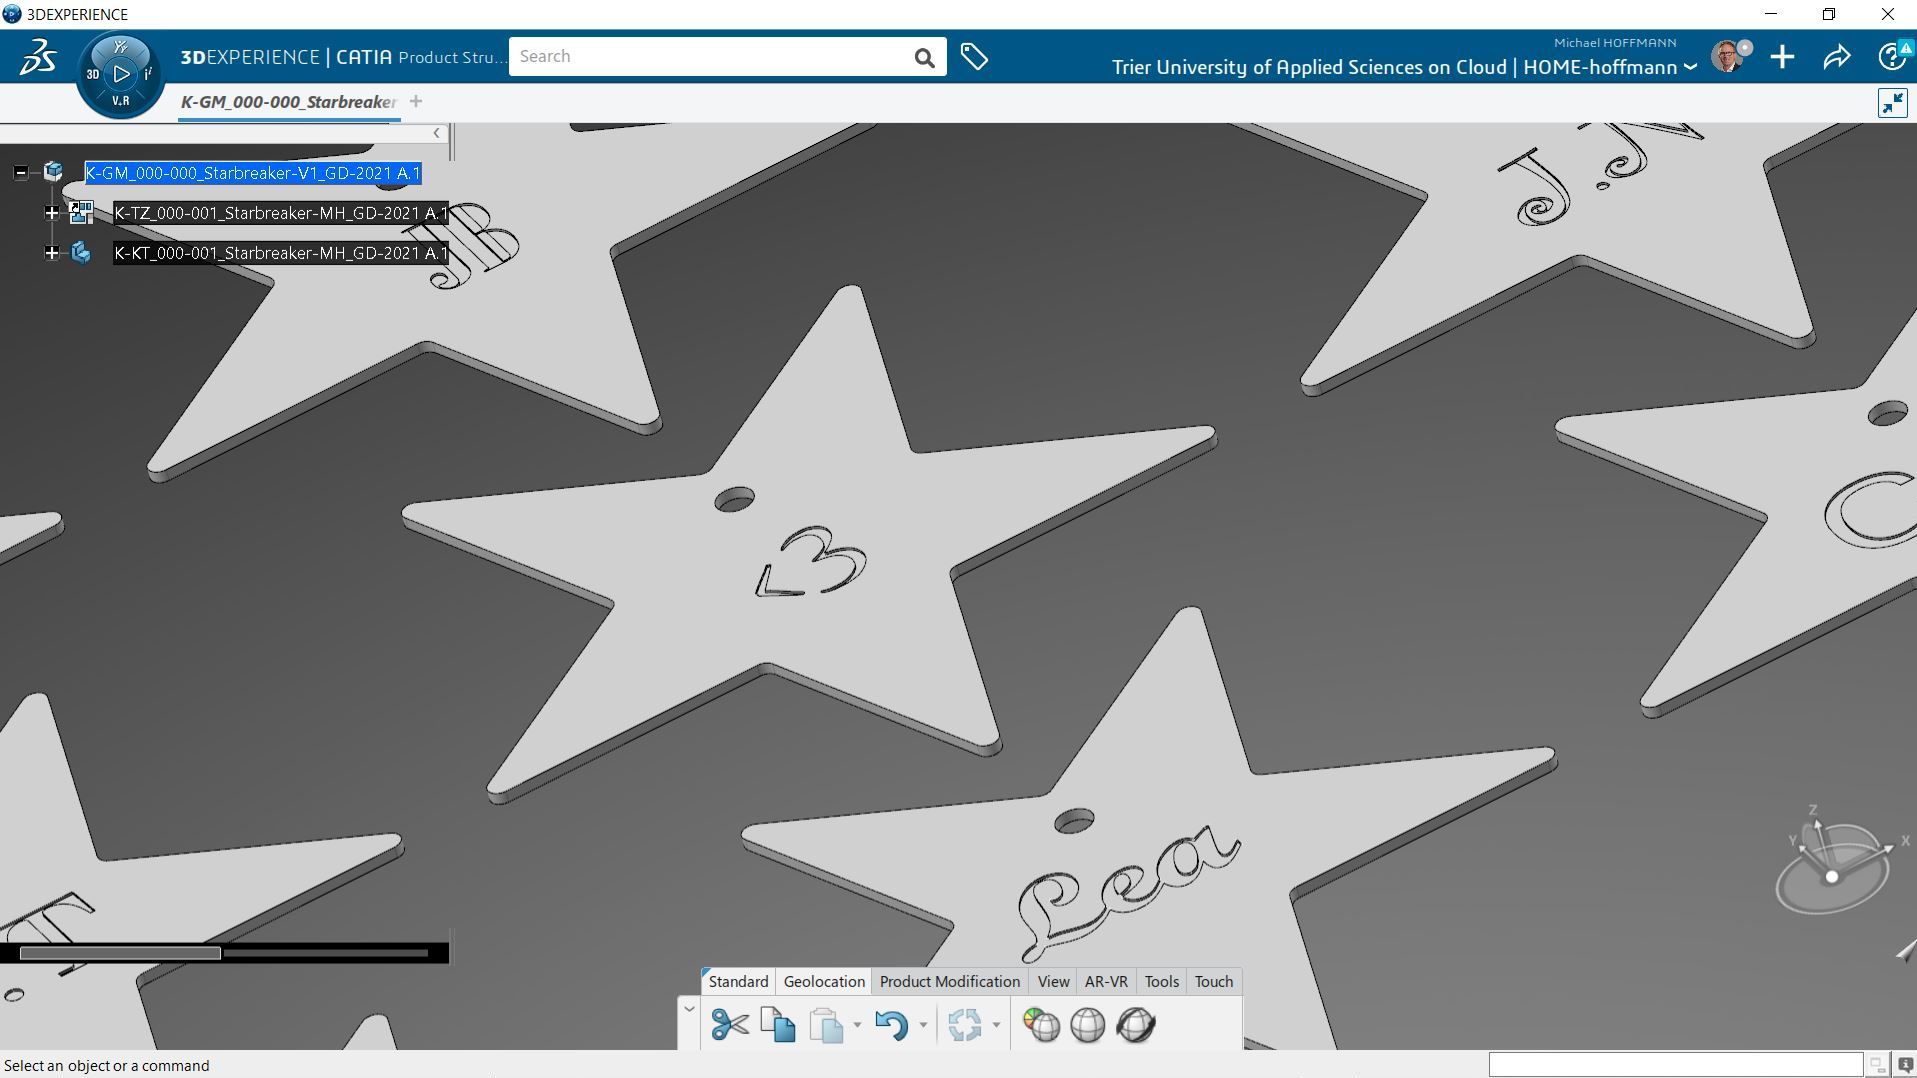Click the compass play button center
The height and width of the screenshot is (1078, 1917).
(x=121, y=74)
